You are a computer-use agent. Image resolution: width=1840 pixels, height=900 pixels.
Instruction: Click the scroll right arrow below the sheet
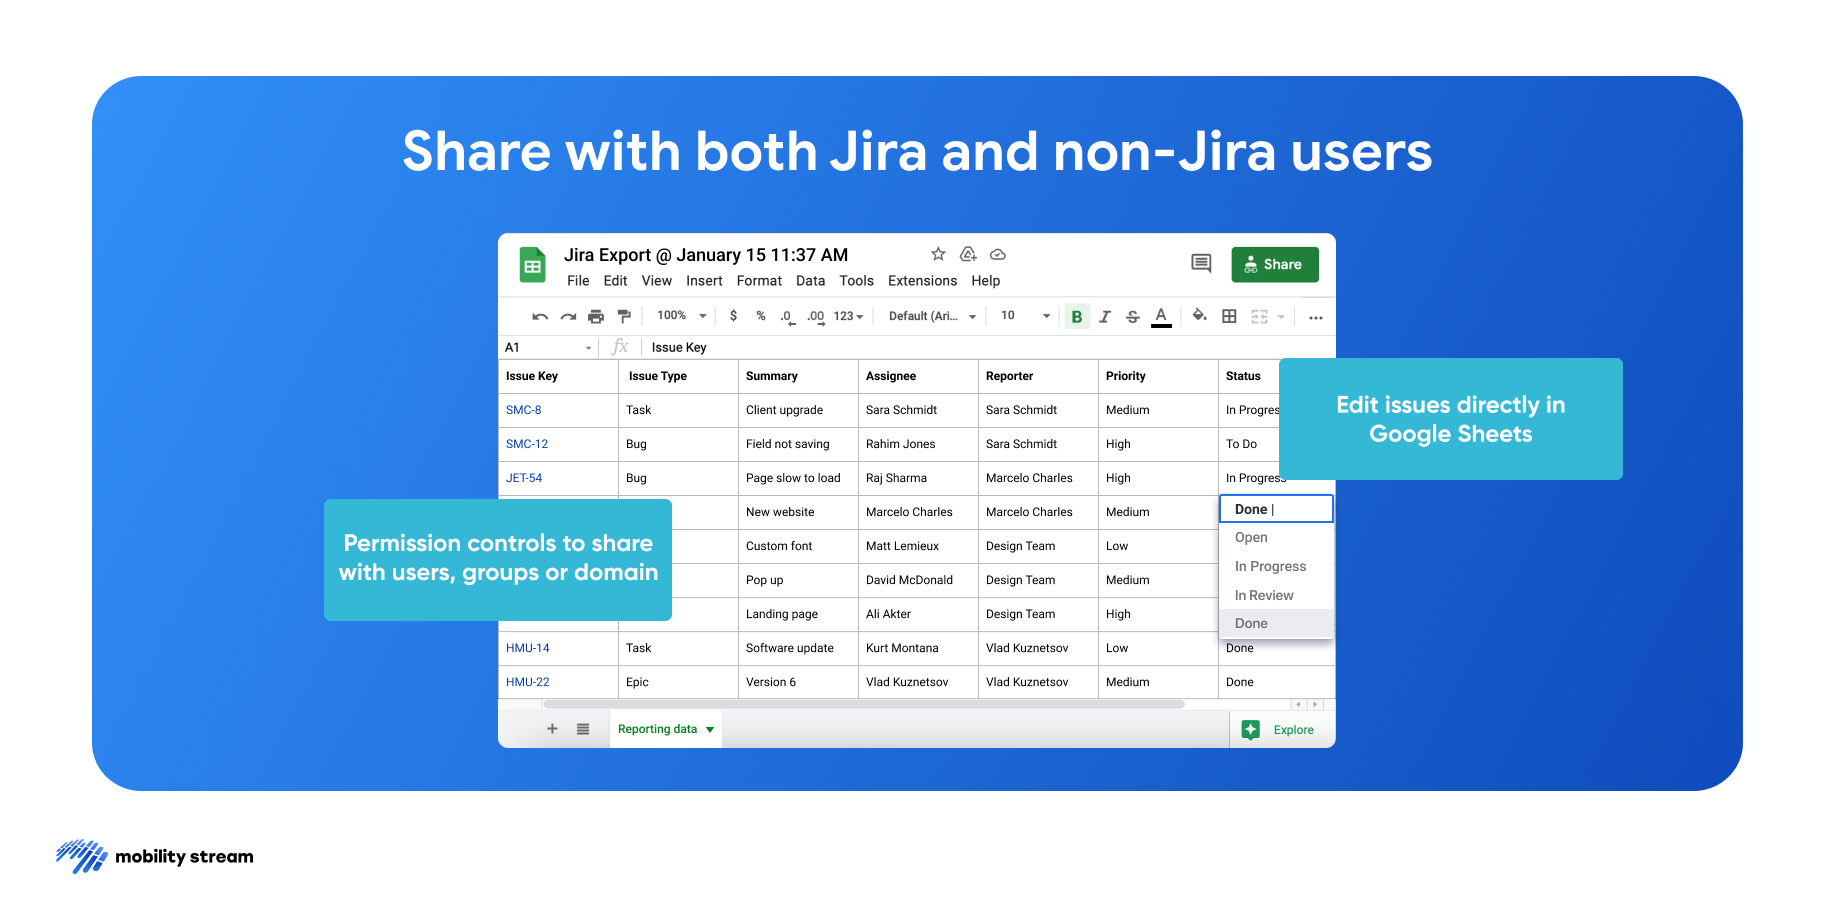point(1315,704)
